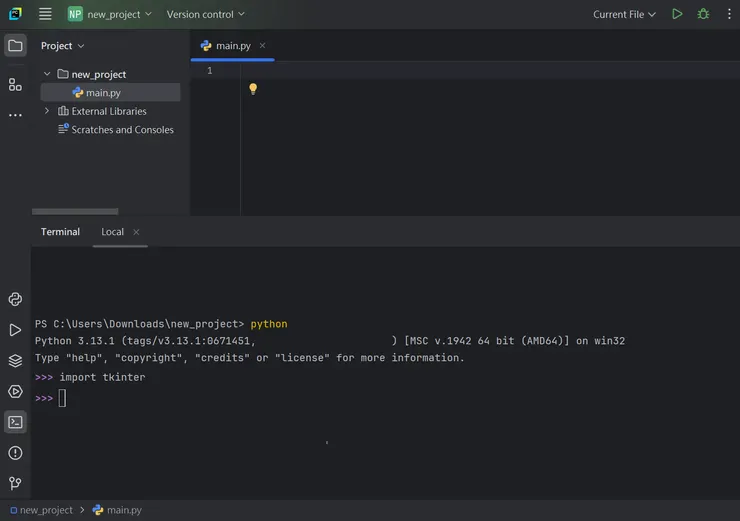Image resolution: width=740 pixels, height=521 pixels.
Task: Close the main.py editor tab
Action: [x=263, y=46]
